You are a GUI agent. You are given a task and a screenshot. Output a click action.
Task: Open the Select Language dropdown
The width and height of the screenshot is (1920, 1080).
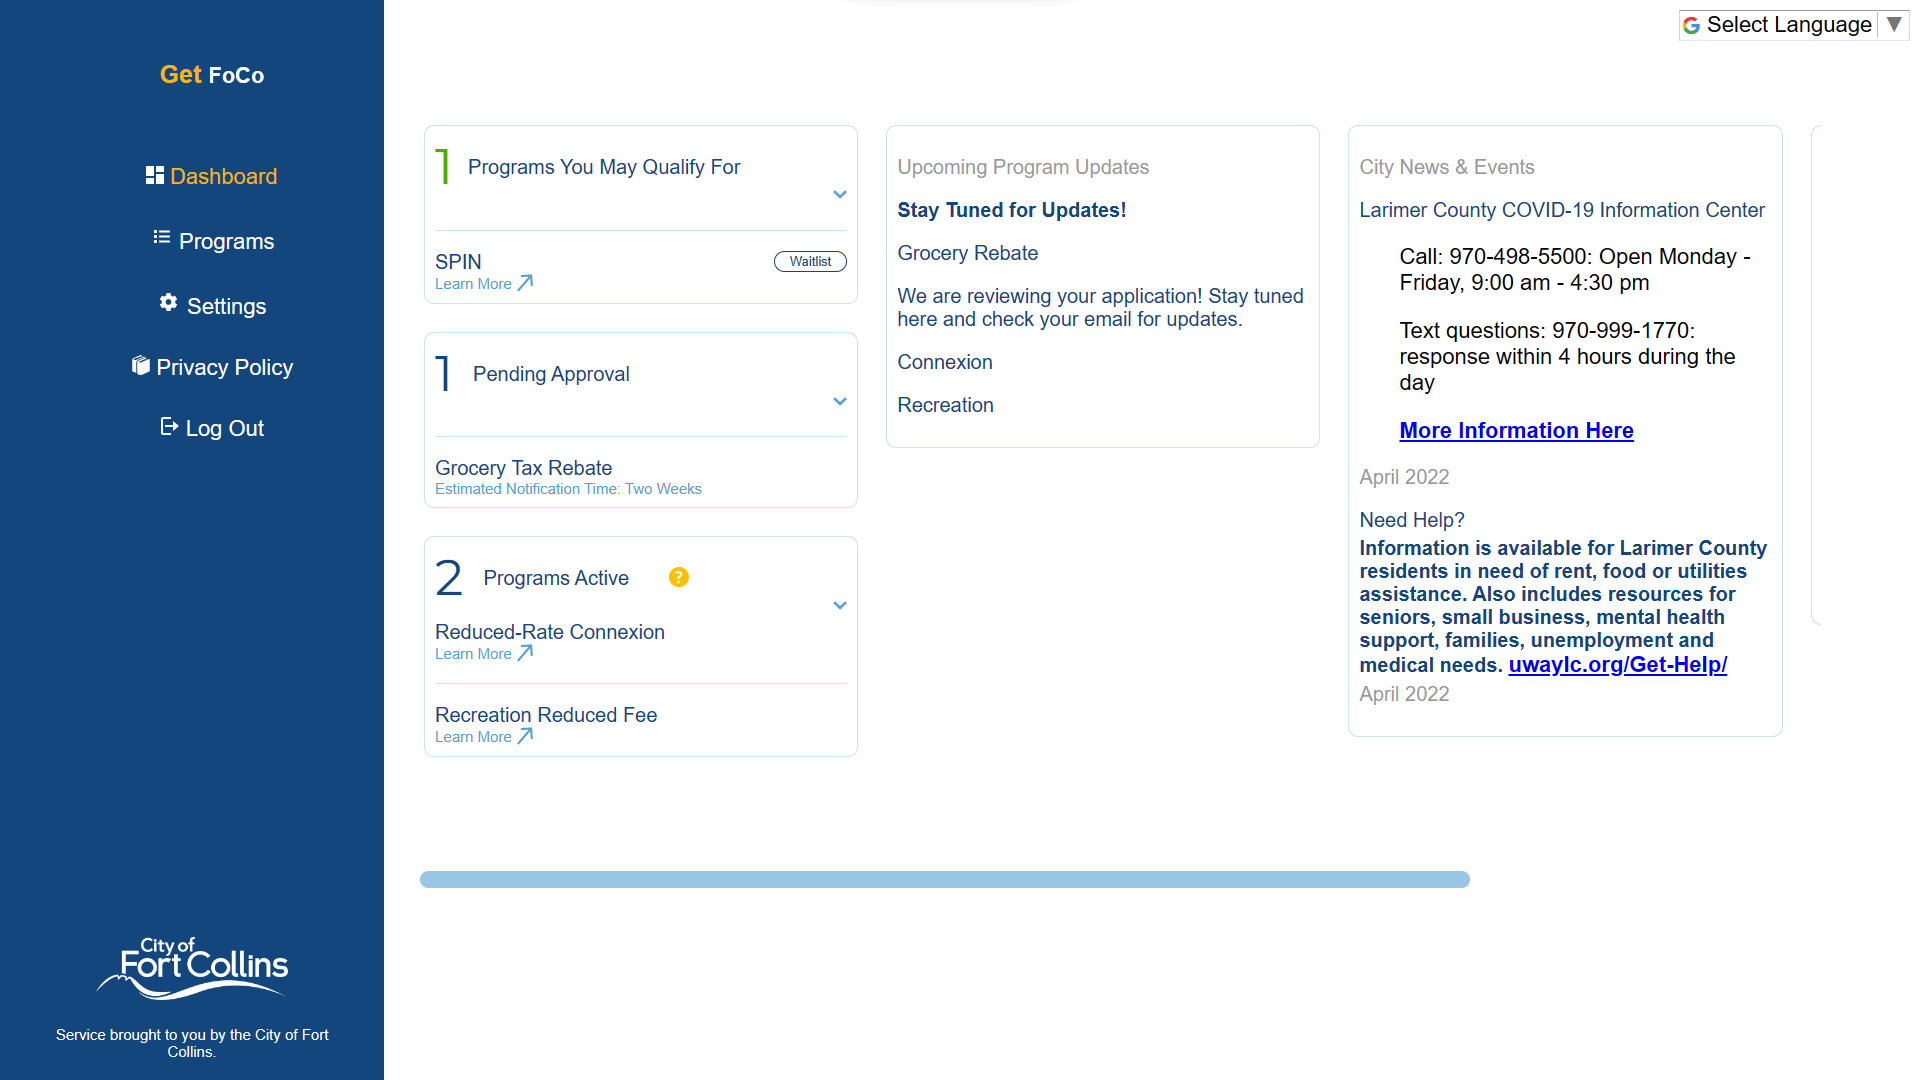[1794, 25]
